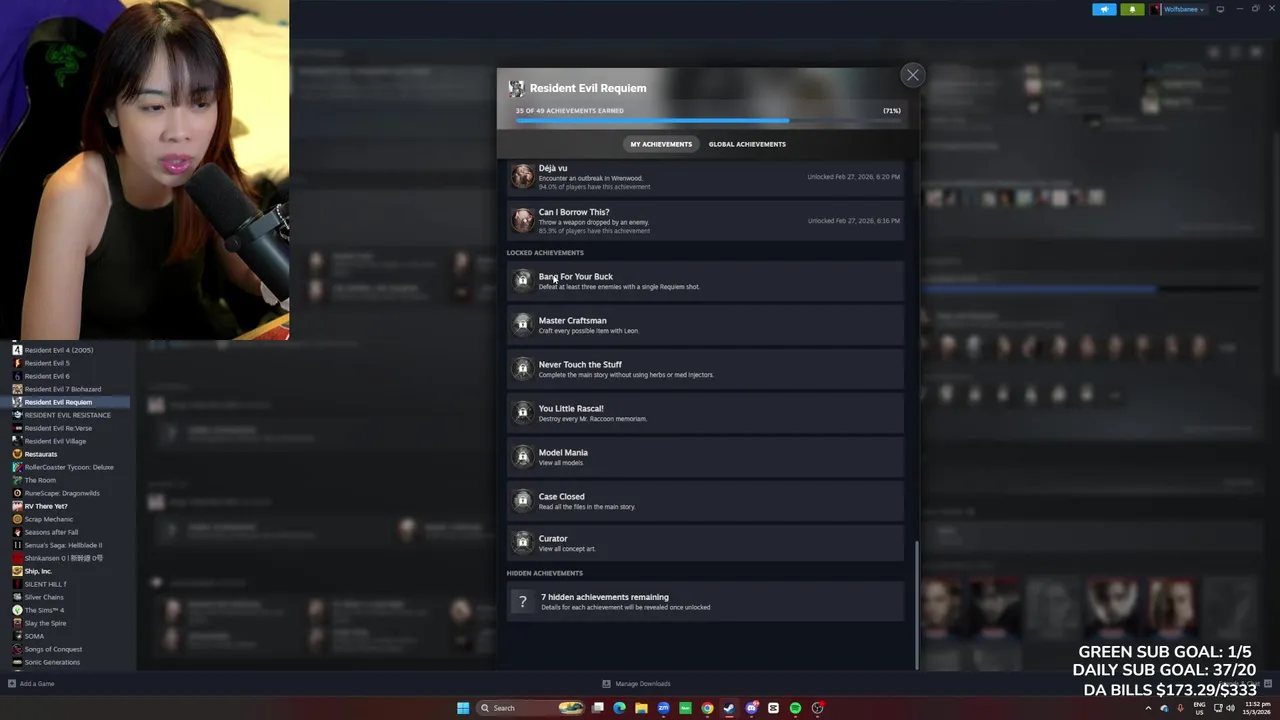The image size is (1280, 720).
Task: Select Resident Evil Requiem in library list
Action: [58, 402]
